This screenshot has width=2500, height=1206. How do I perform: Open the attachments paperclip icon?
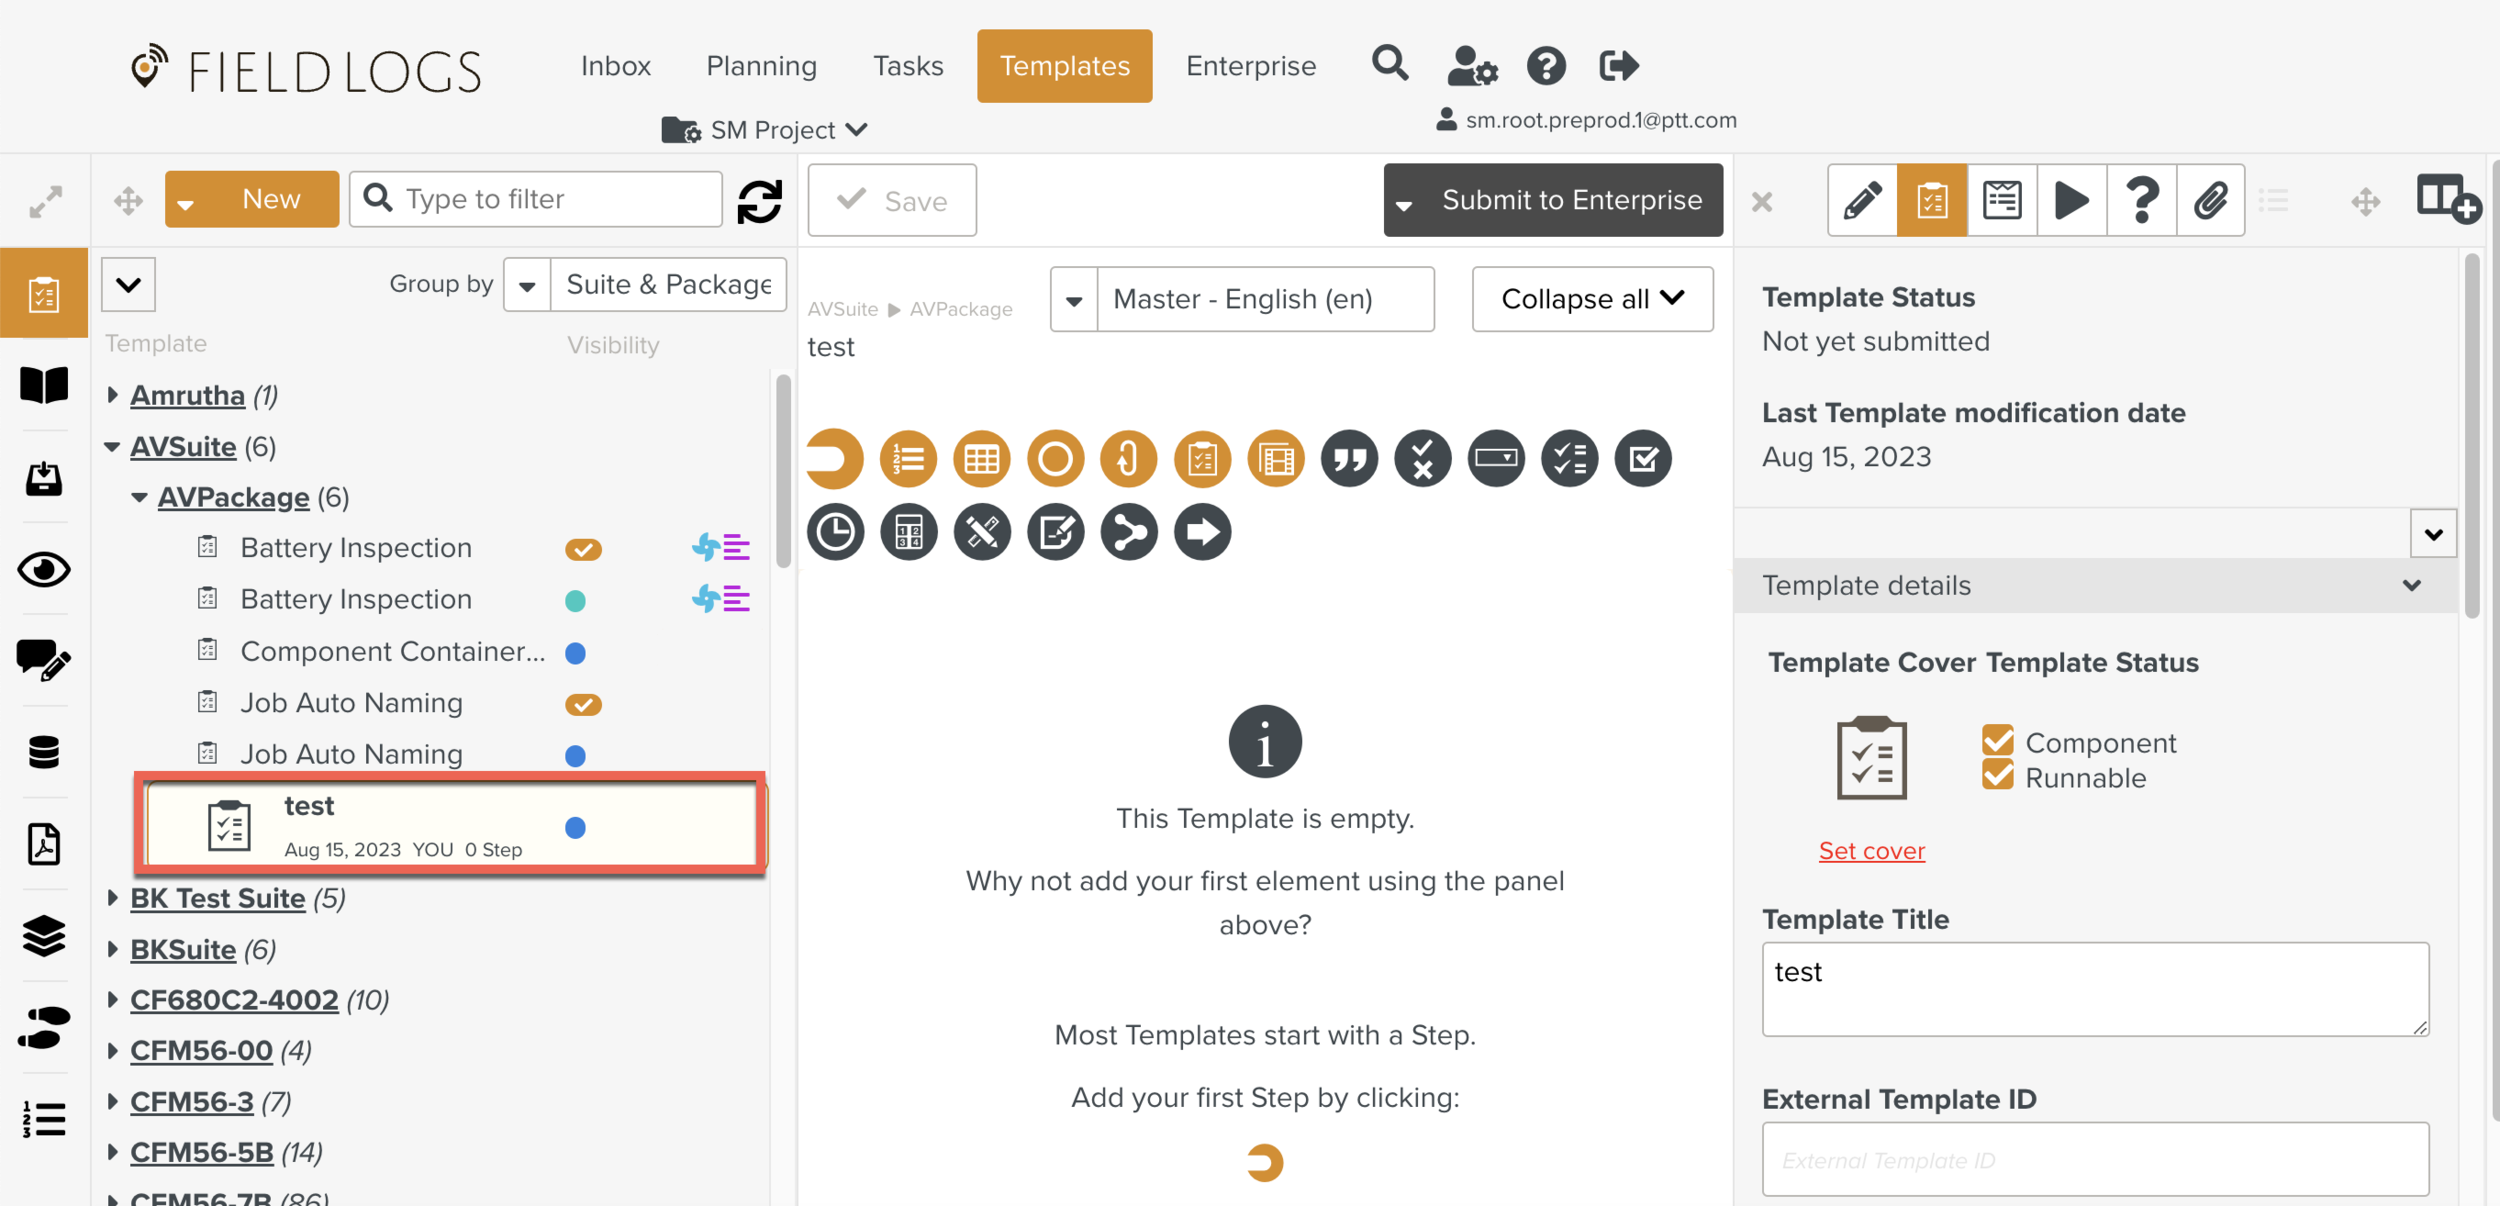(x=2210, y=201)
